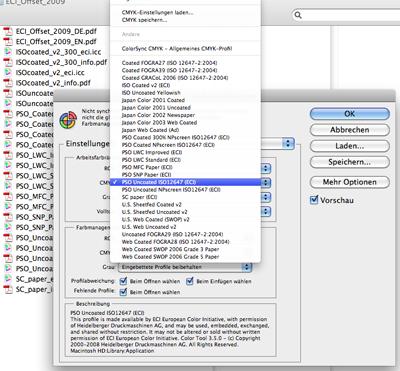Click the PDF icon of ECI_Offset_2009_DE.pdf
This screenshot has width=400, height=371.
(8, 31)
